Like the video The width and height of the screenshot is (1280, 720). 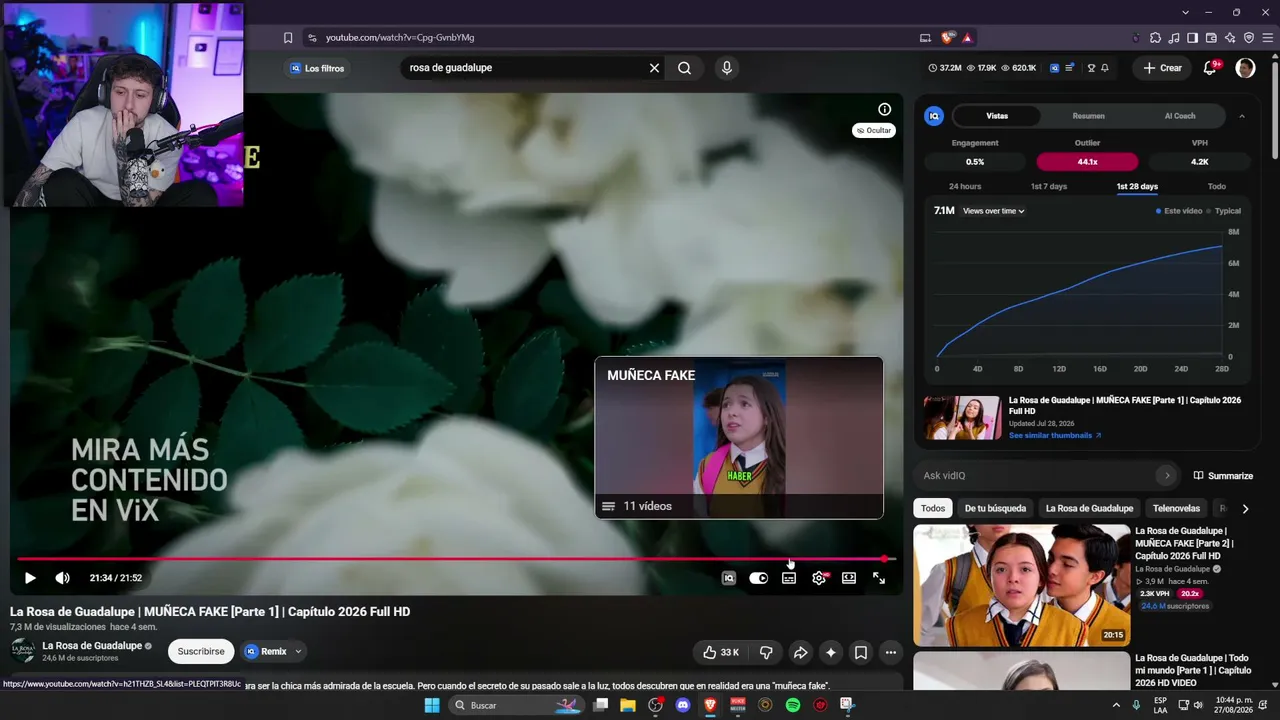720,652
